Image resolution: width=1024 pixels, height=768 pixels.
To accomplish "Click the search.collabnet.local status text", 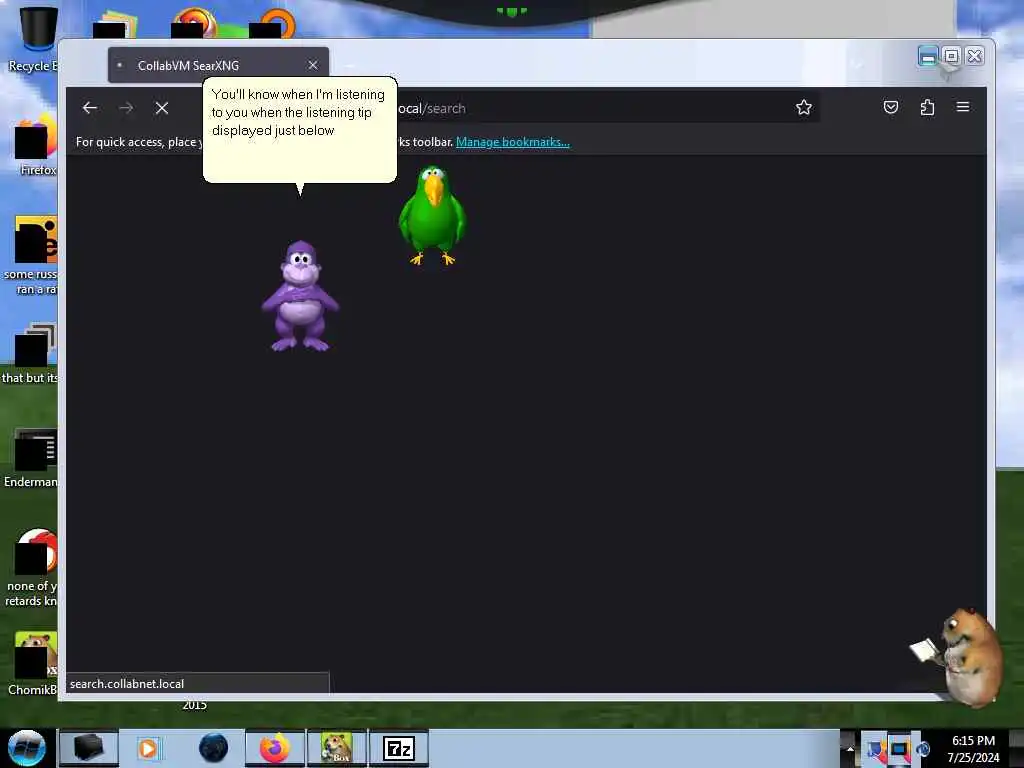I will click(127, 684).
